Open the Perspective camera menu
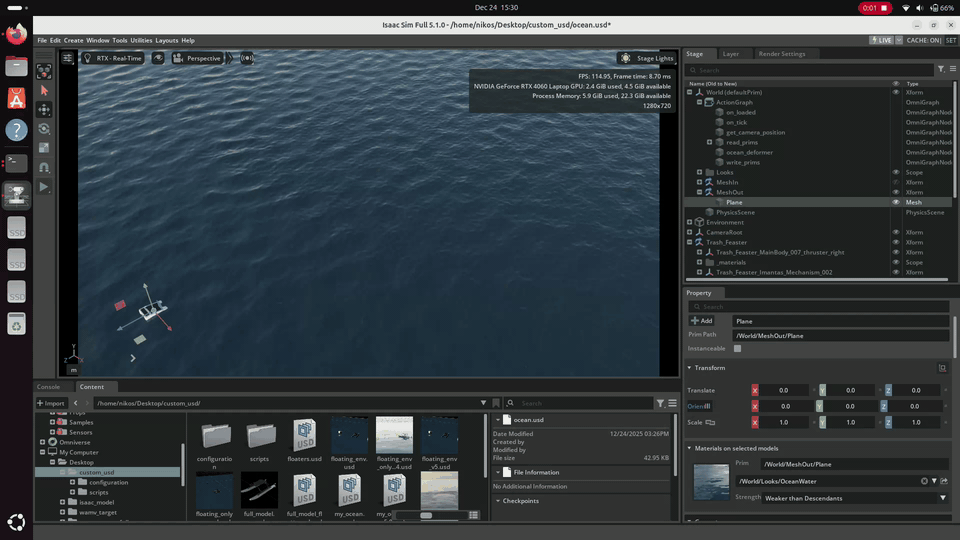The image size is (960, 540). click(x=197, y=58)
